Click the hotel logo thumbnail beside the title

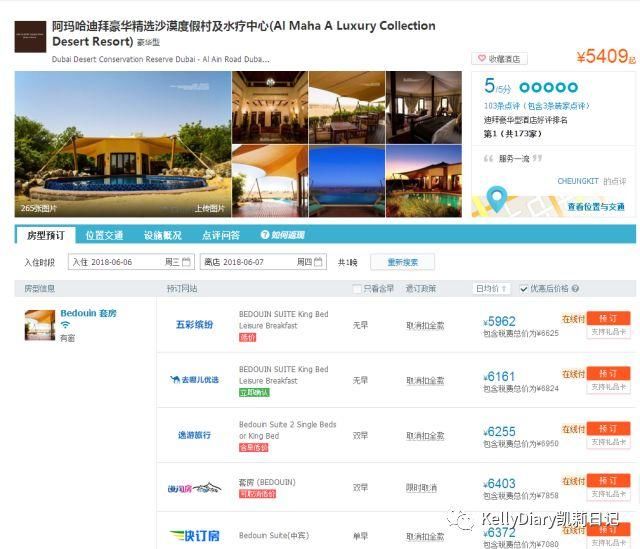(x=30, y=37)
